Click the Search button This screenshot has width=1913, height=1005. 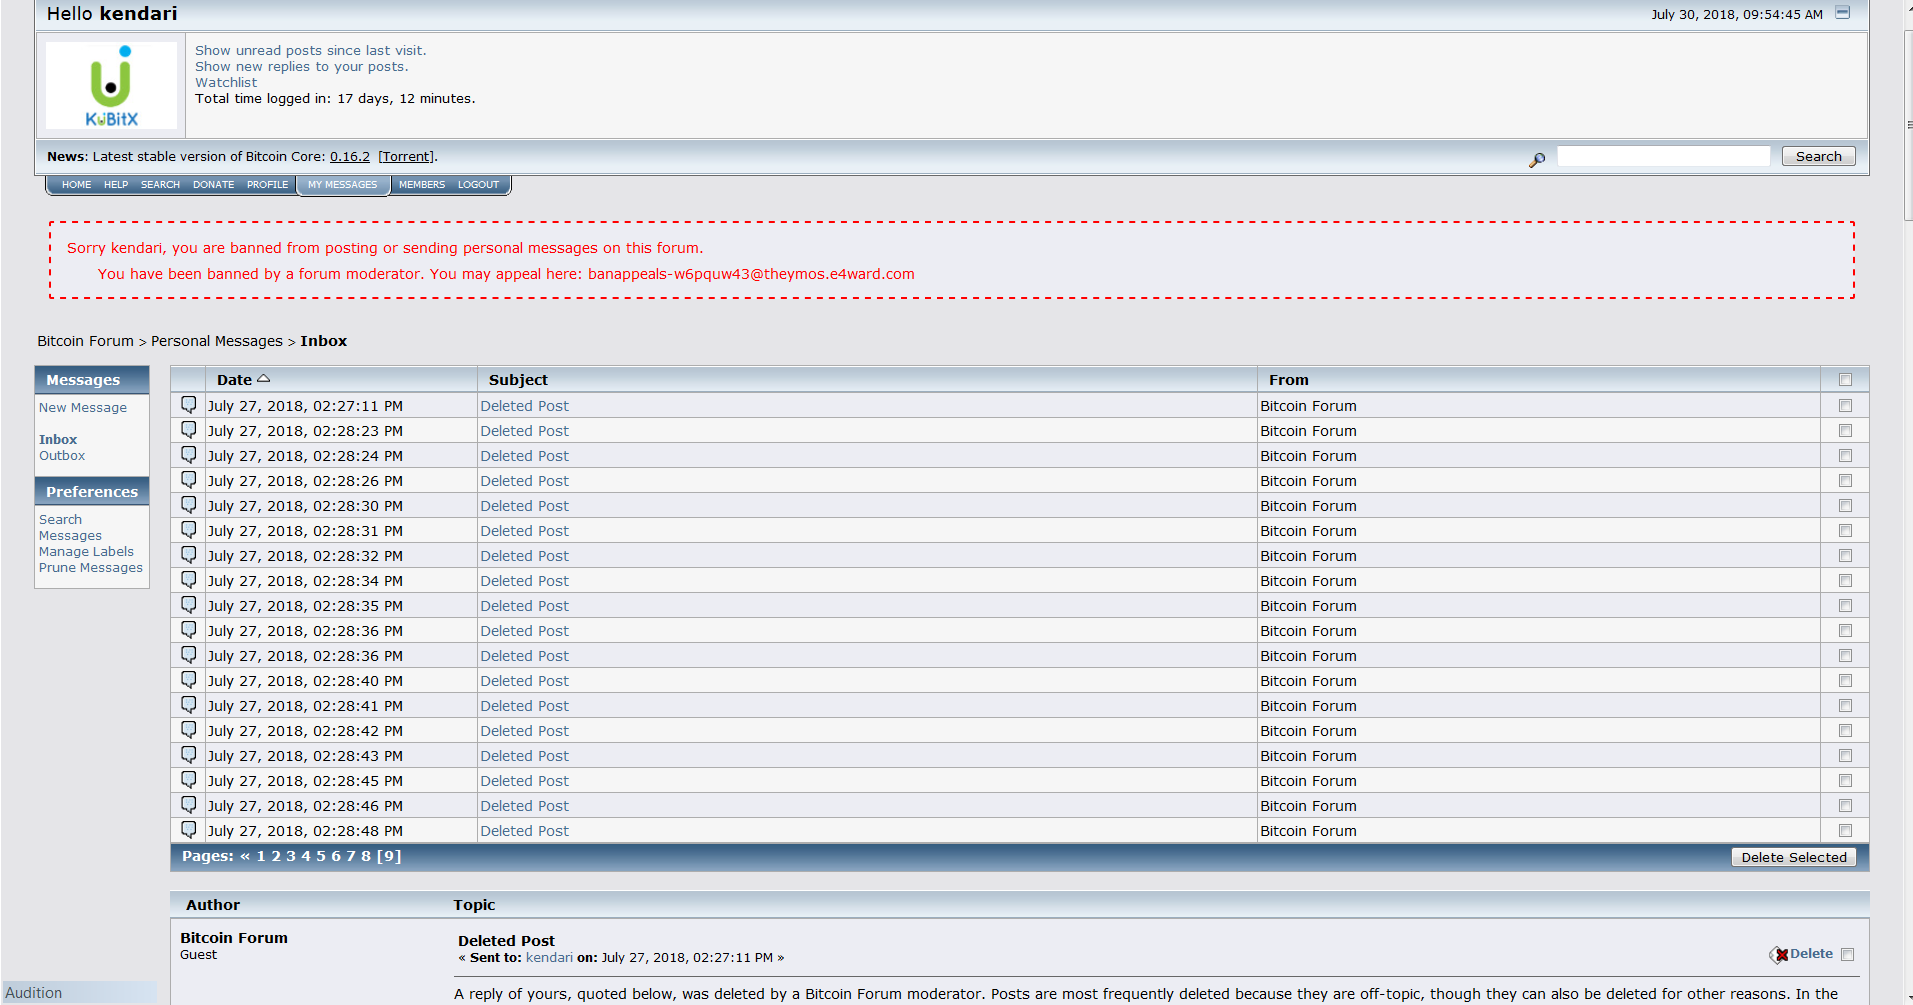(x=1818, y=156)
